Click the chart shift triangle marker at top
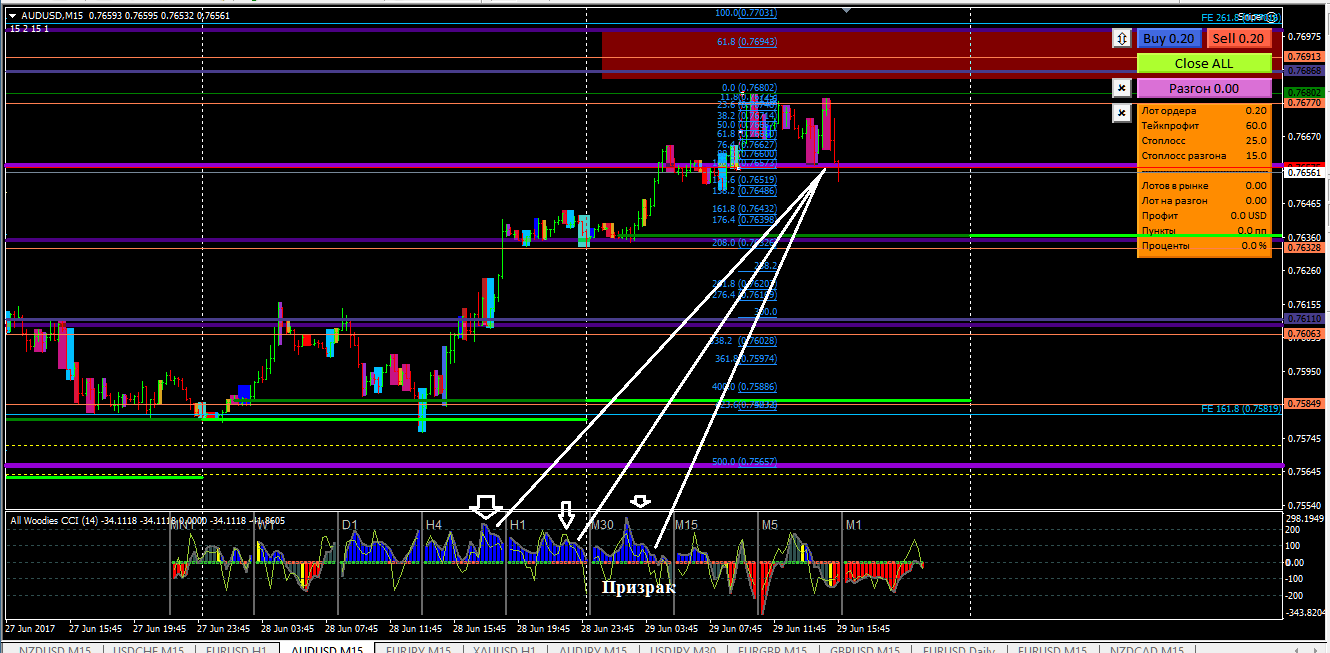This screenshot has height=653, width=1330. (848, 10)
